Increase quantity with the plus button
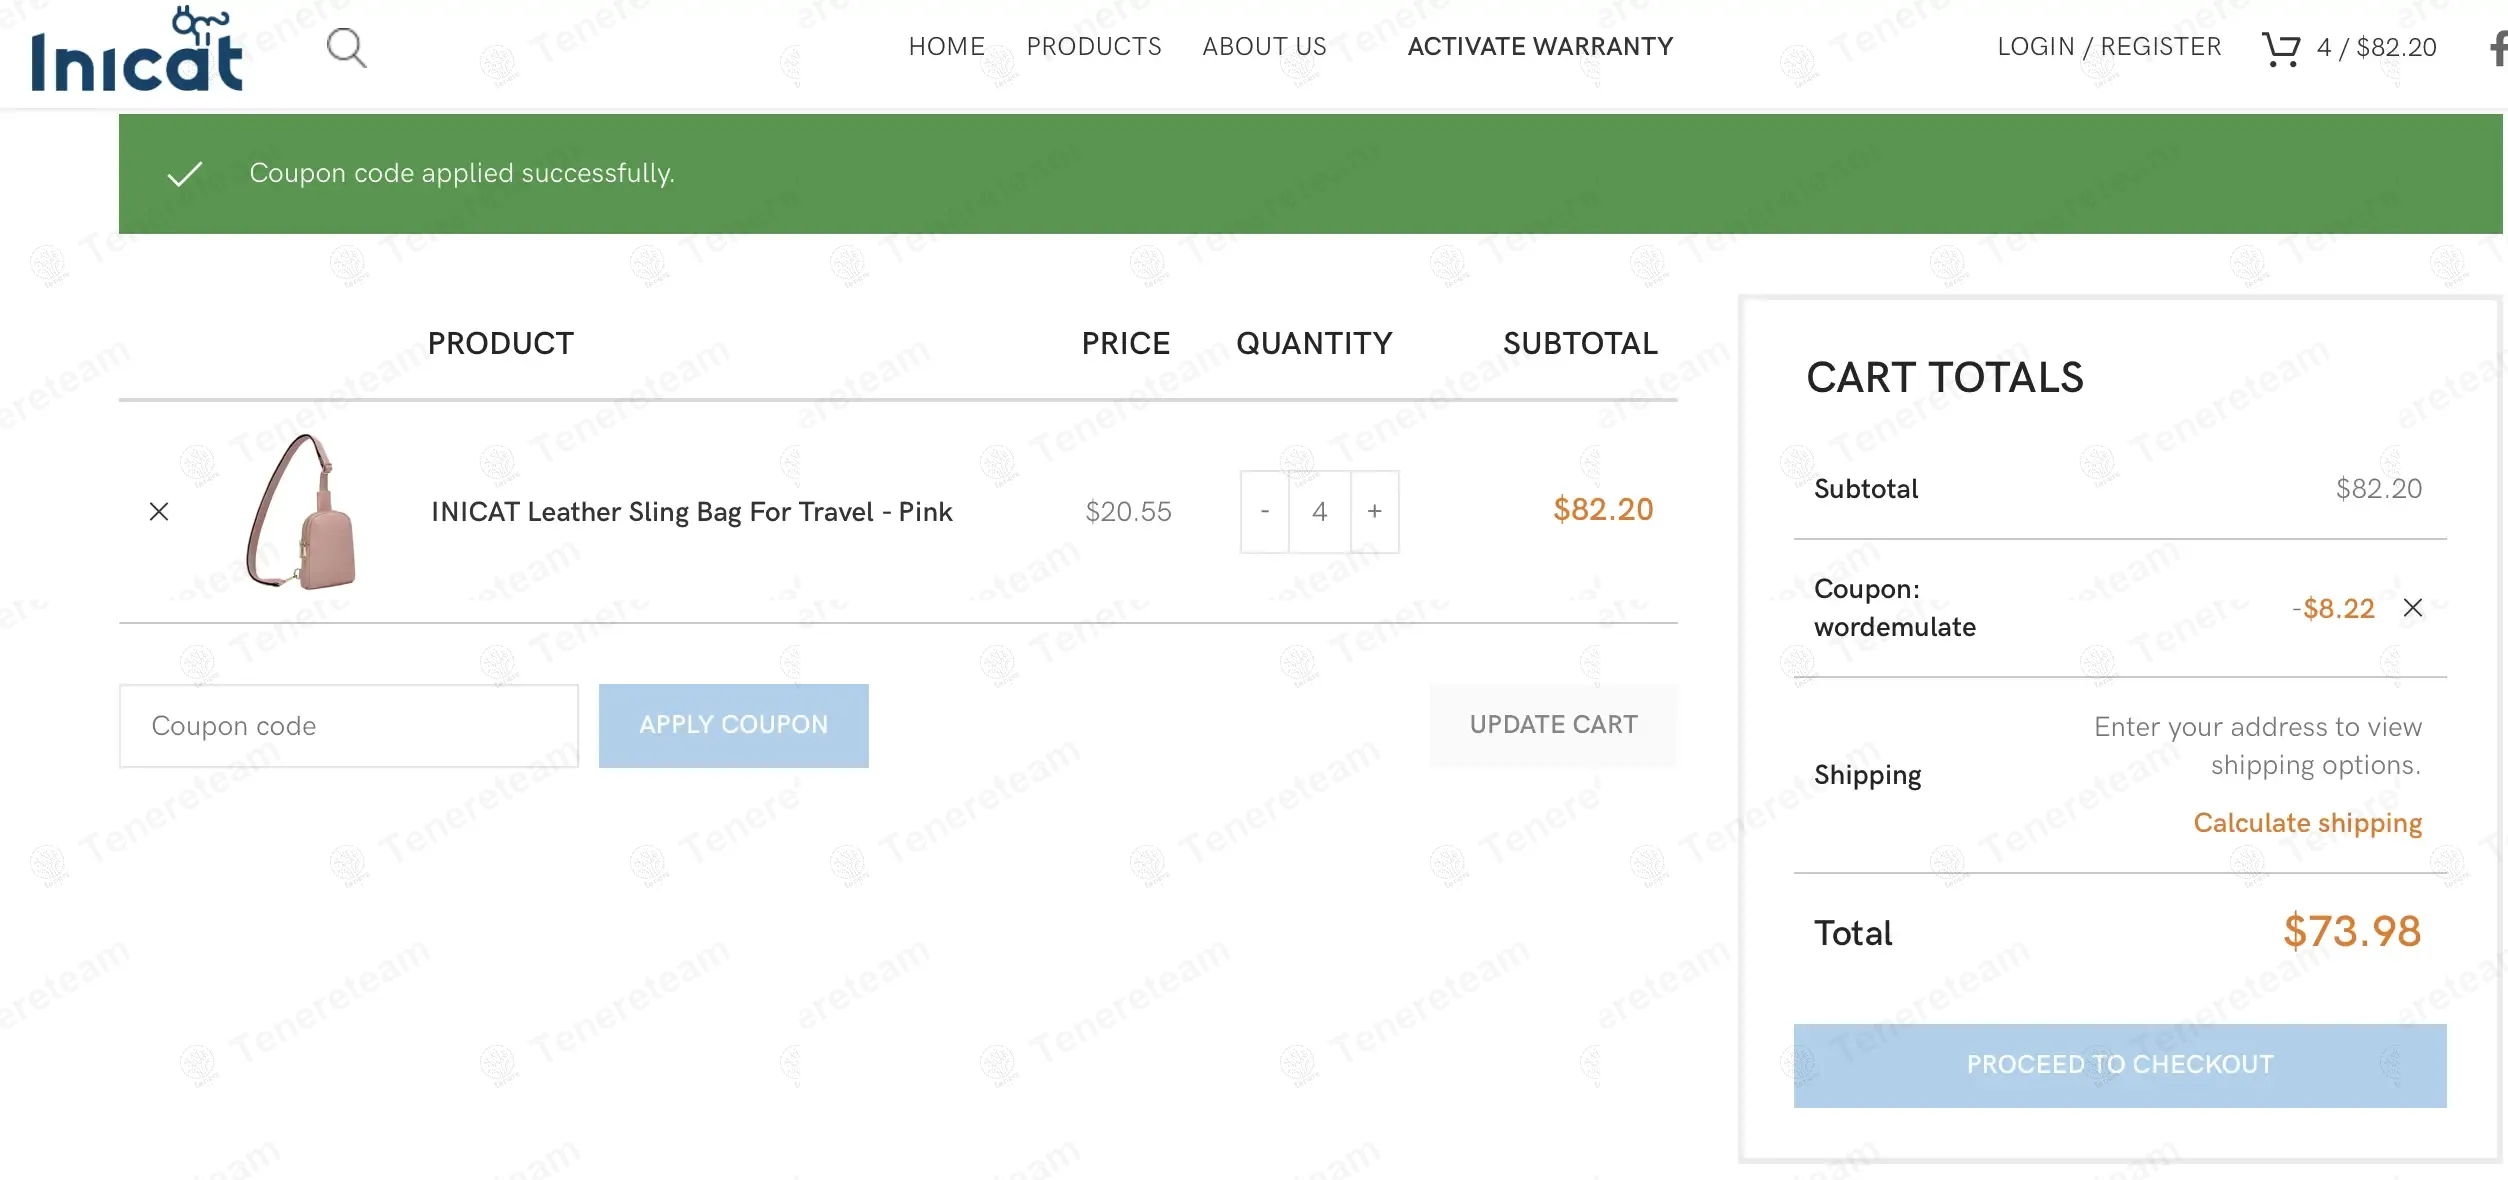2508x1180 pixels. point(1375,512)
